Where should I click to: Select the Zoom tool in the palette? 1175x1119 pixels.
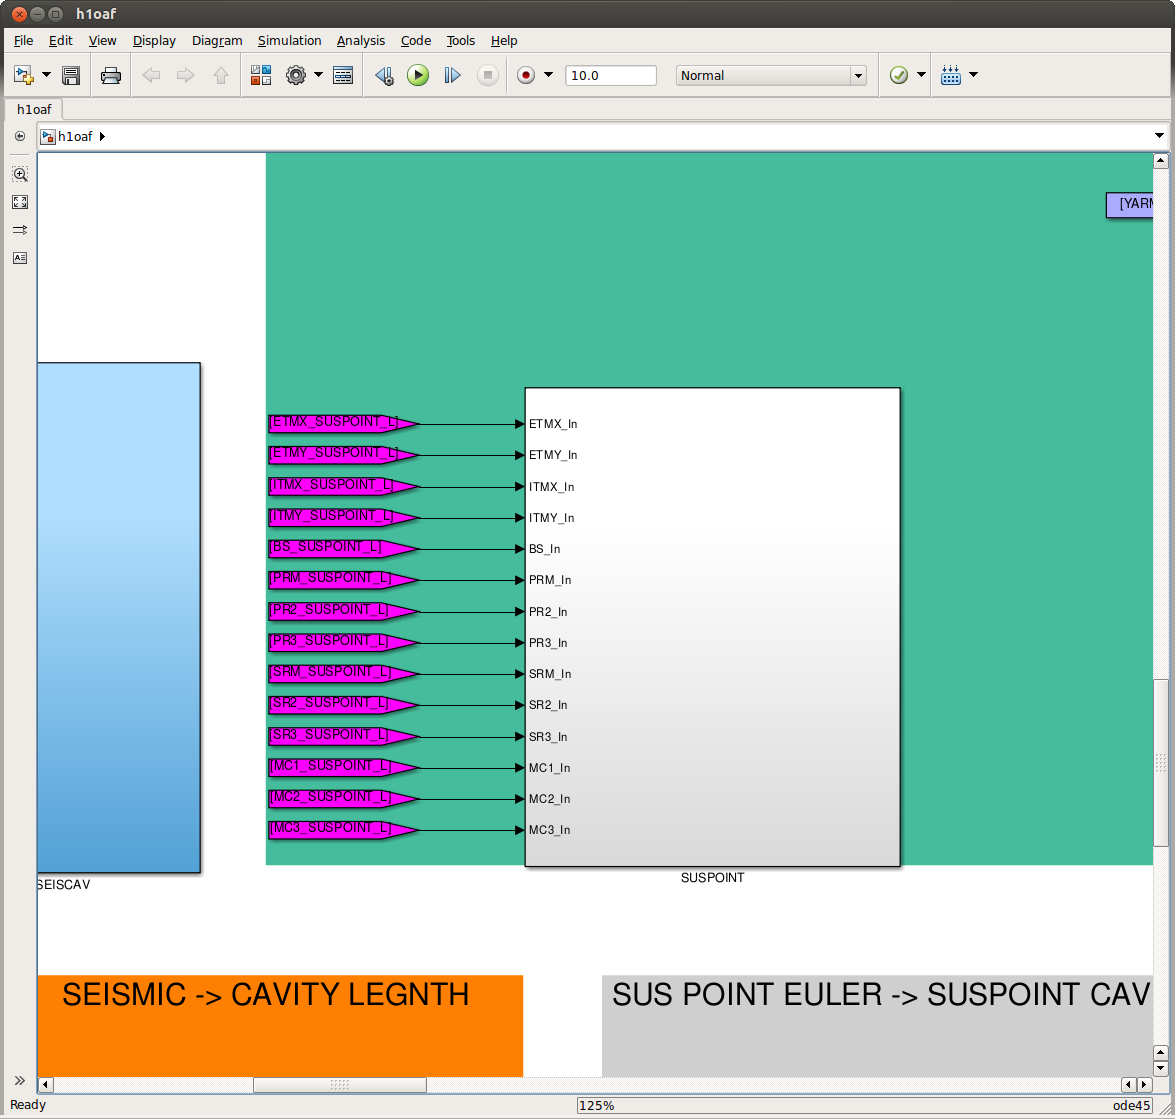(x=20, y=174)
